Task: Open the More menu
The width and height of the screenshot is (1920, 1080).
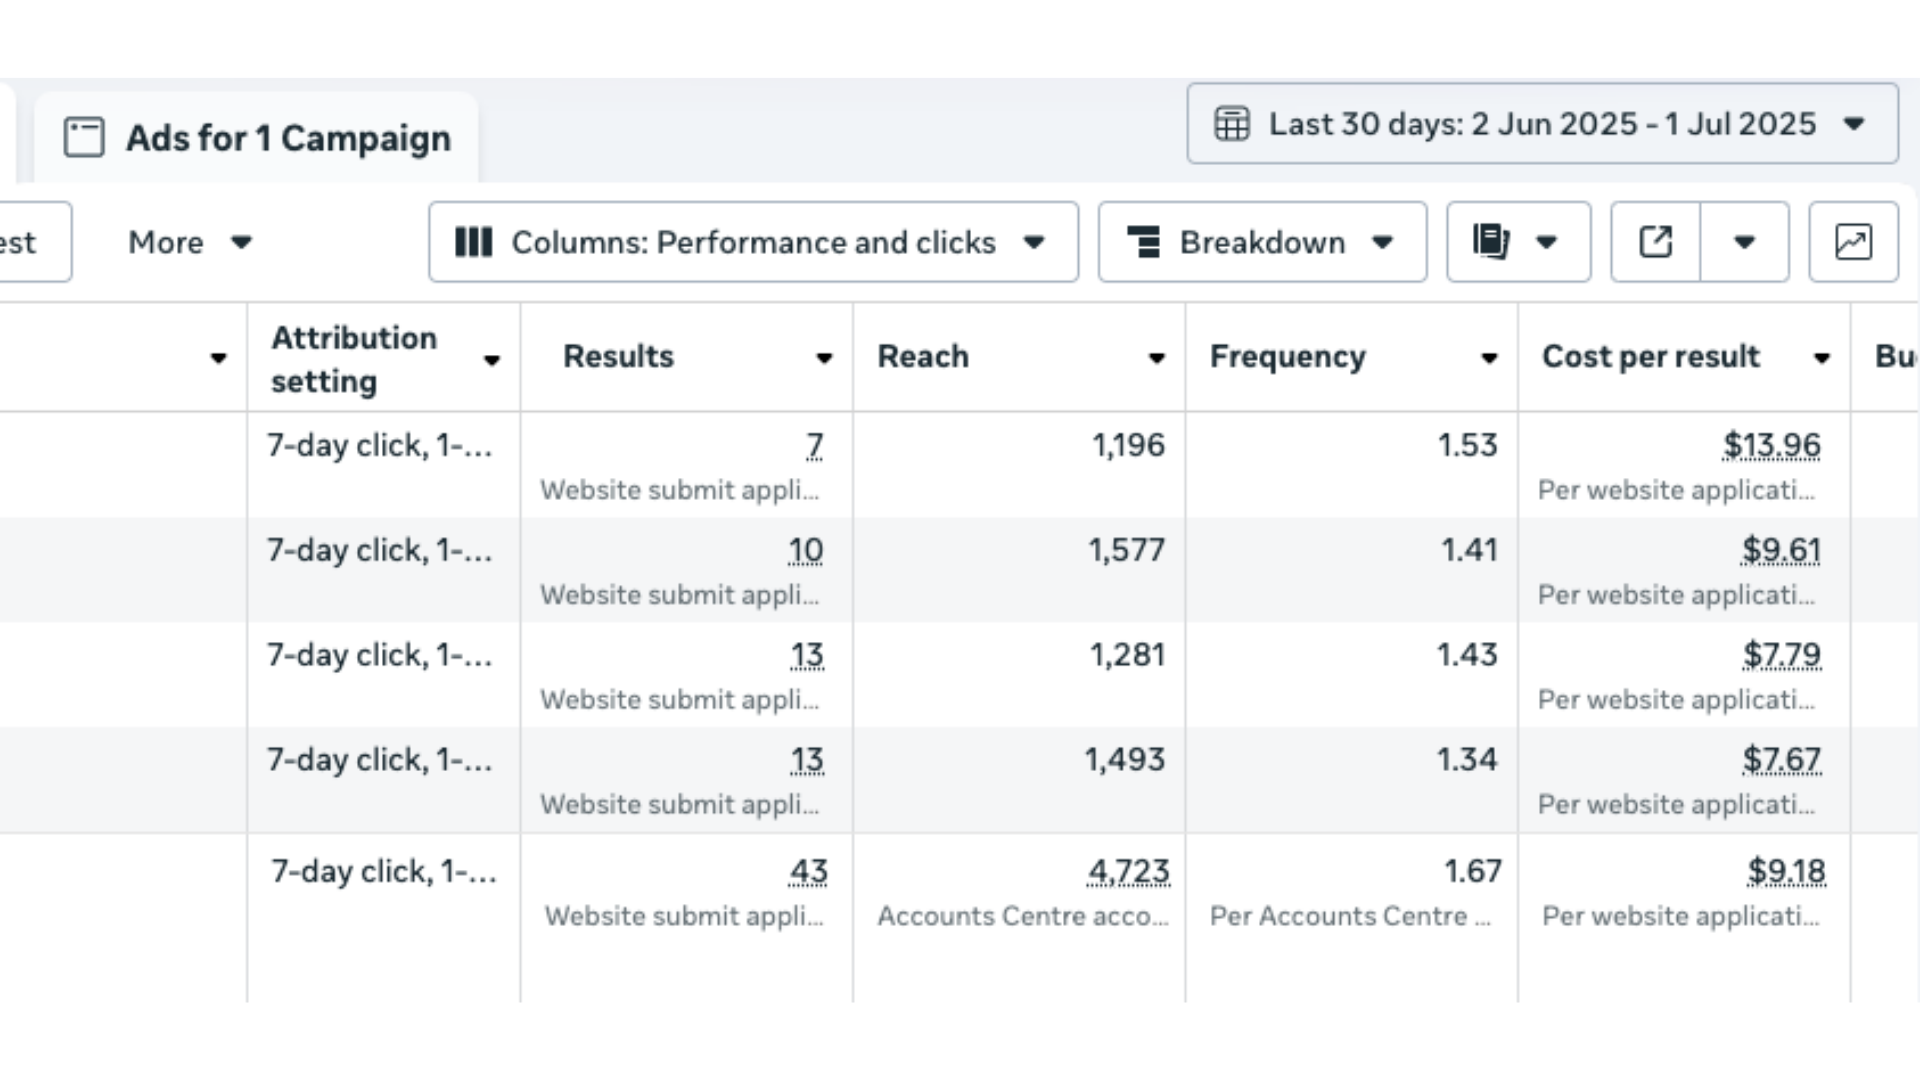Action: tap(190, 242)
